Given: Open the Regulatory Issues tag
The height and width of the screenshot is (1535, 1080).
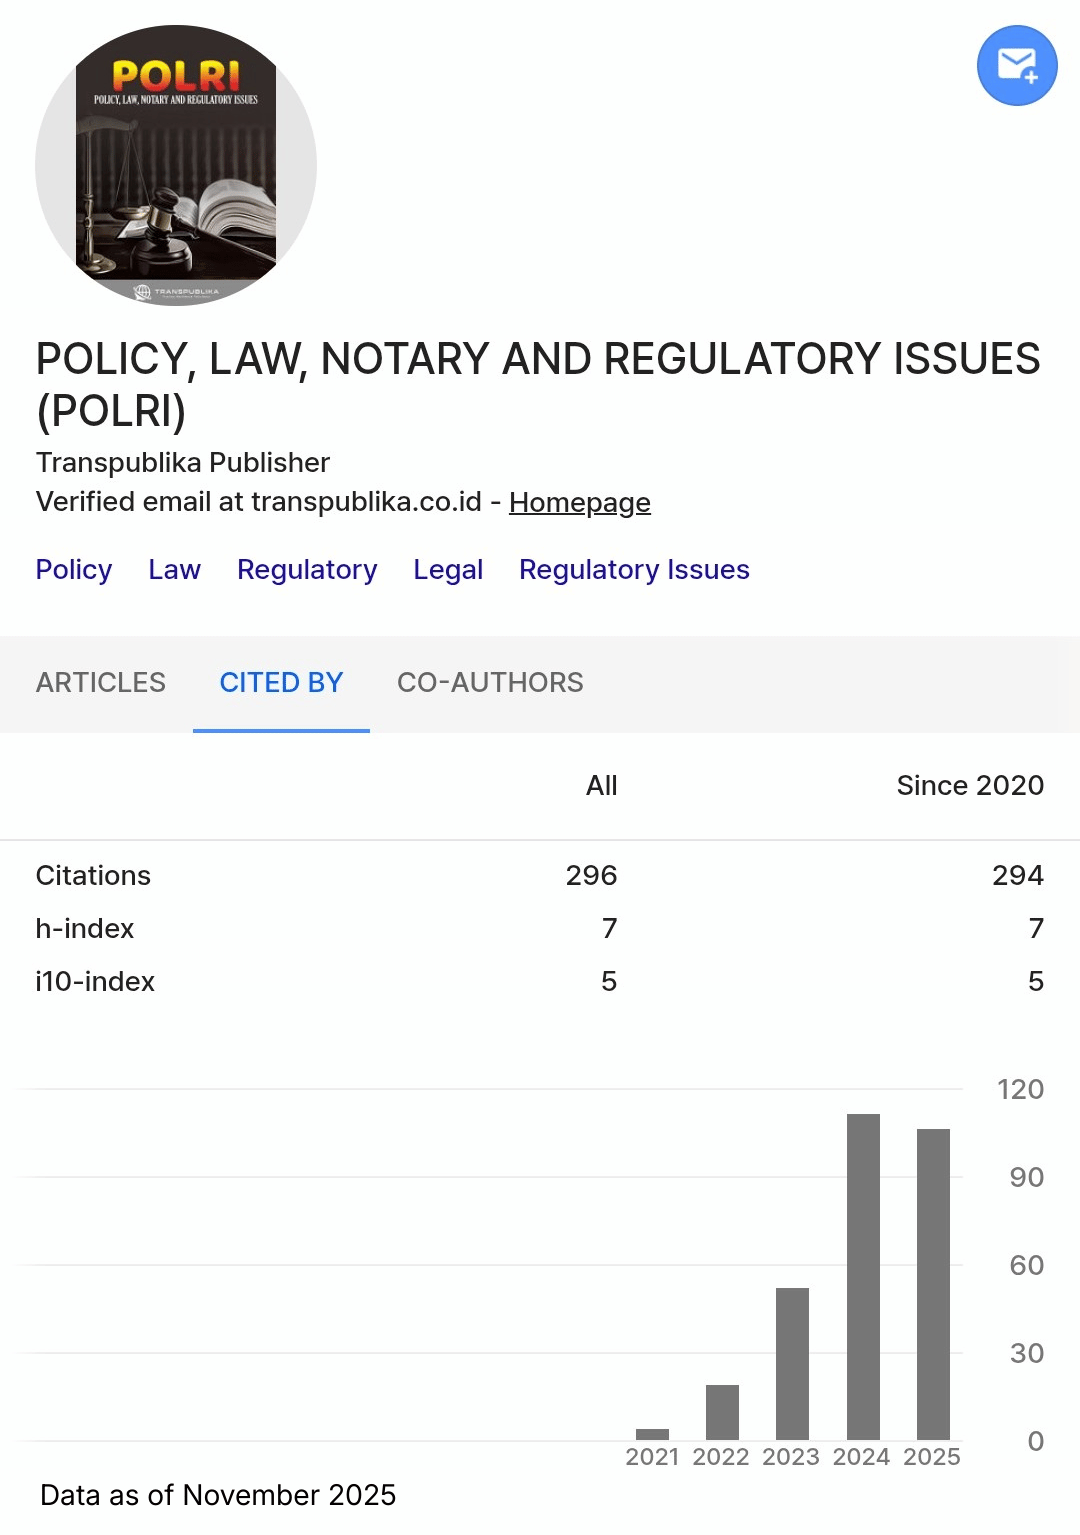Looking at the screenshot, I should [x=634, y=570].
